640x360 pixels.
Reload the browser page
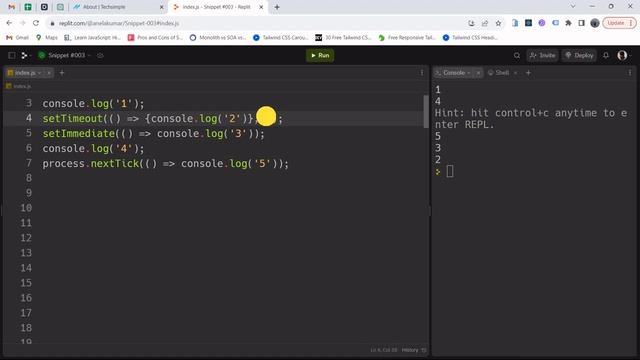(x=36, y=23)
